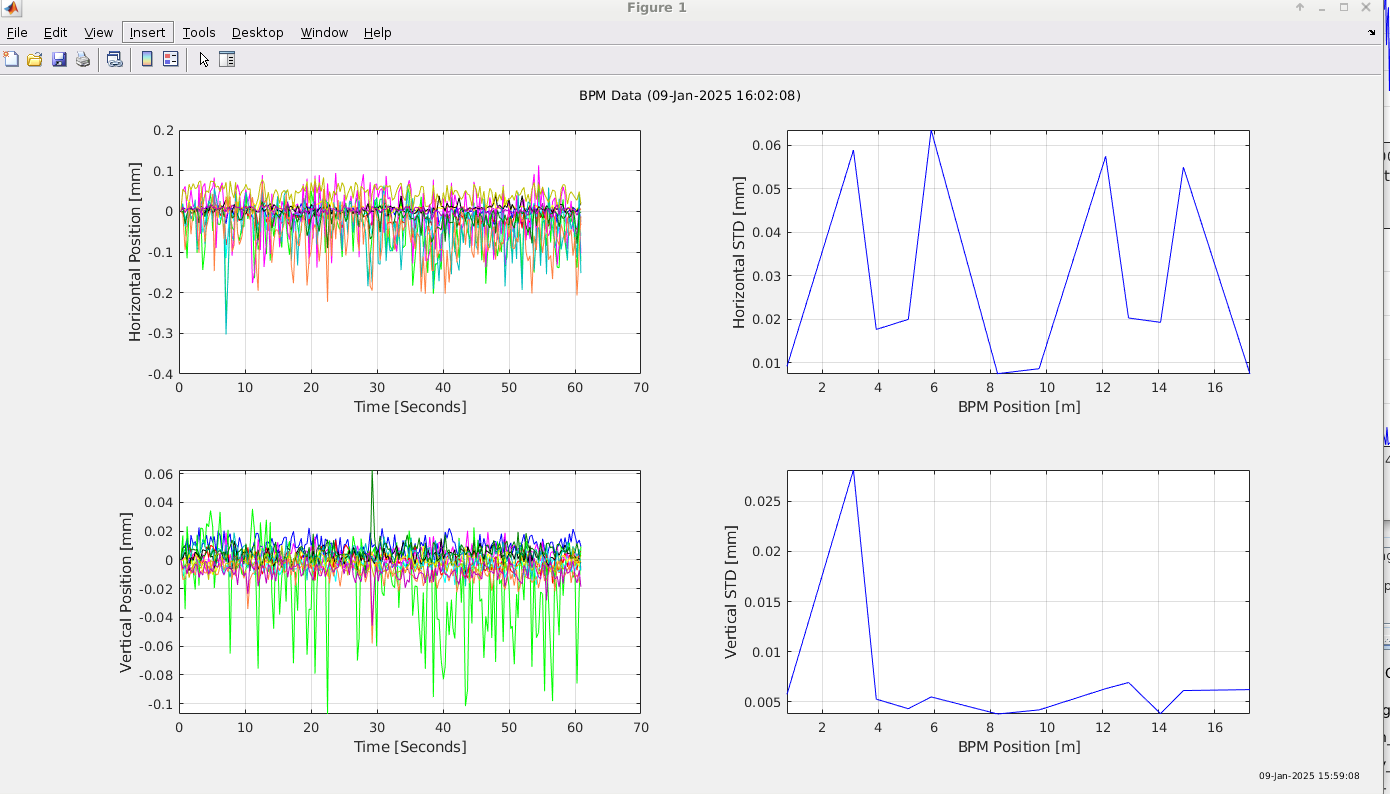Image resolution: width=1390 pixels, height=794 pixels.
Task: Click the title bar up-arrow button
Action: [x=1300, y=8]
